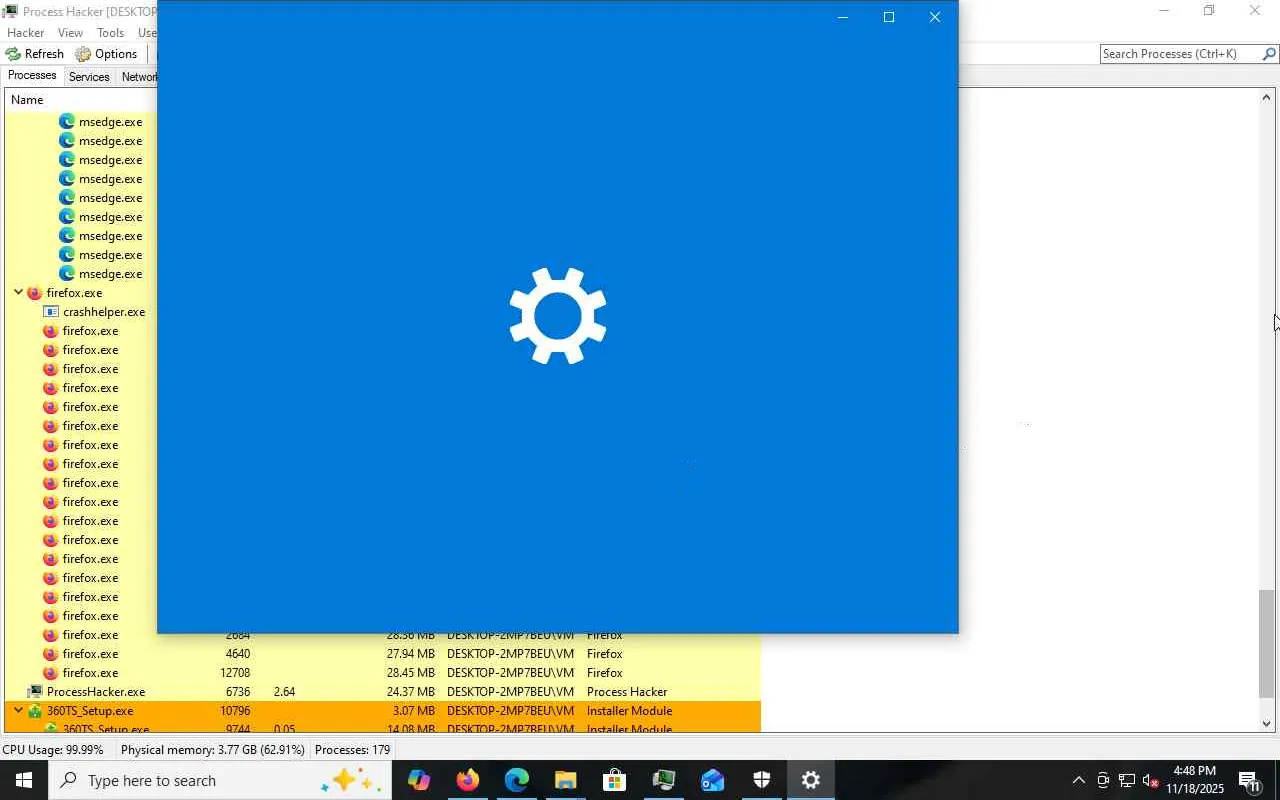The image size is (1280, 800).
Task: Click 'CPU Usage: 99.99%' in status bar
Action: (53, 750)
